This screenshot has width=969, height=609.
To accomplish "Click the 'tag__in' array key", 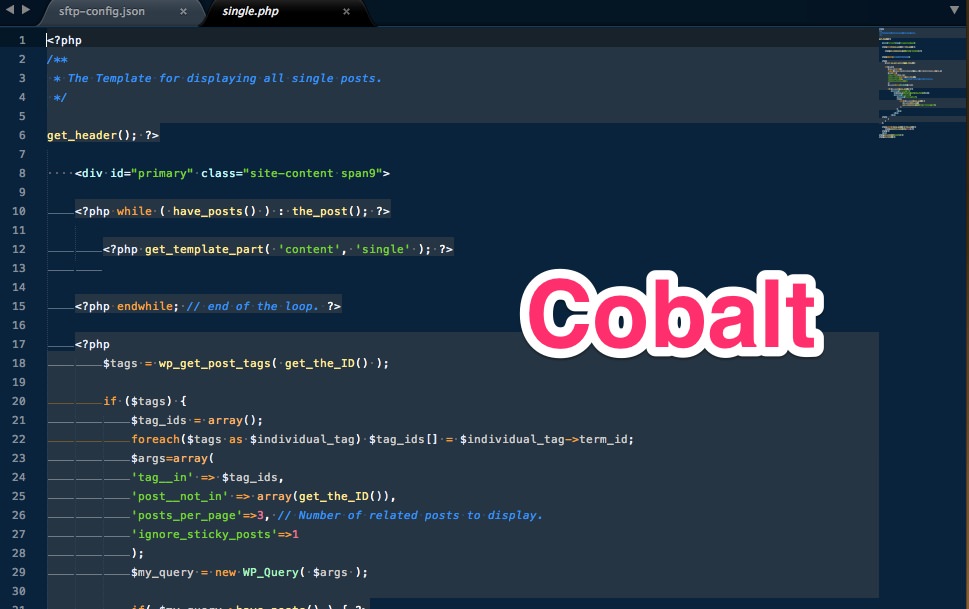I will point(162,477).
